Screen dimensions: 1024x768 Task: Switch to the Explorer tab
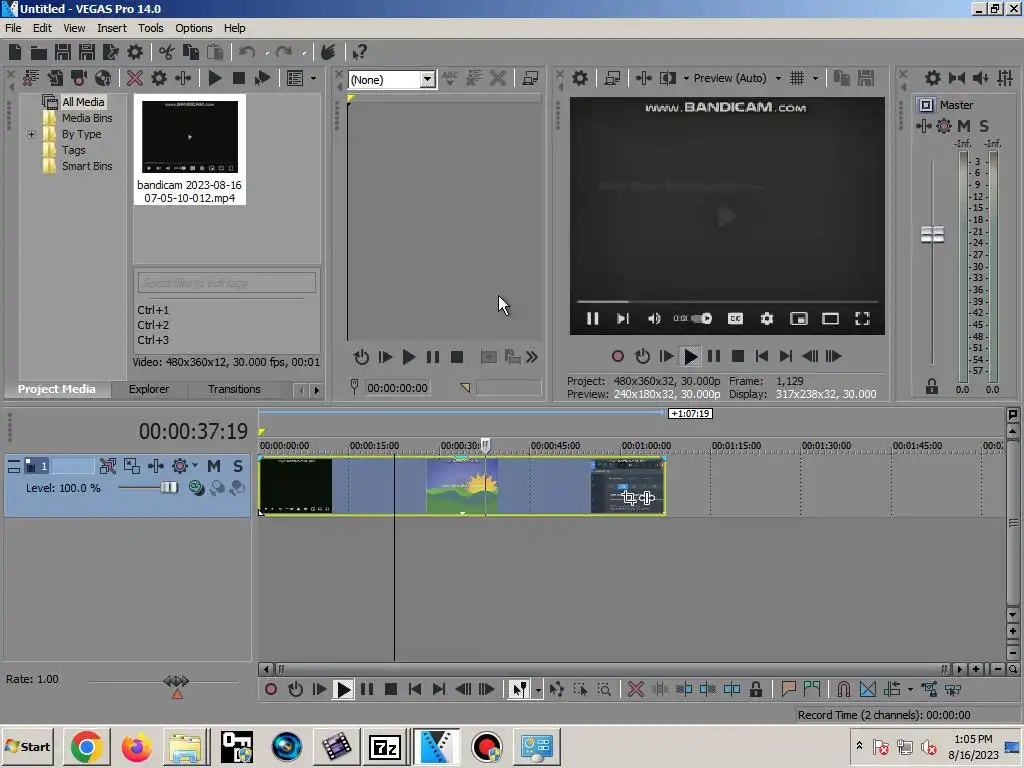point(149,389)
